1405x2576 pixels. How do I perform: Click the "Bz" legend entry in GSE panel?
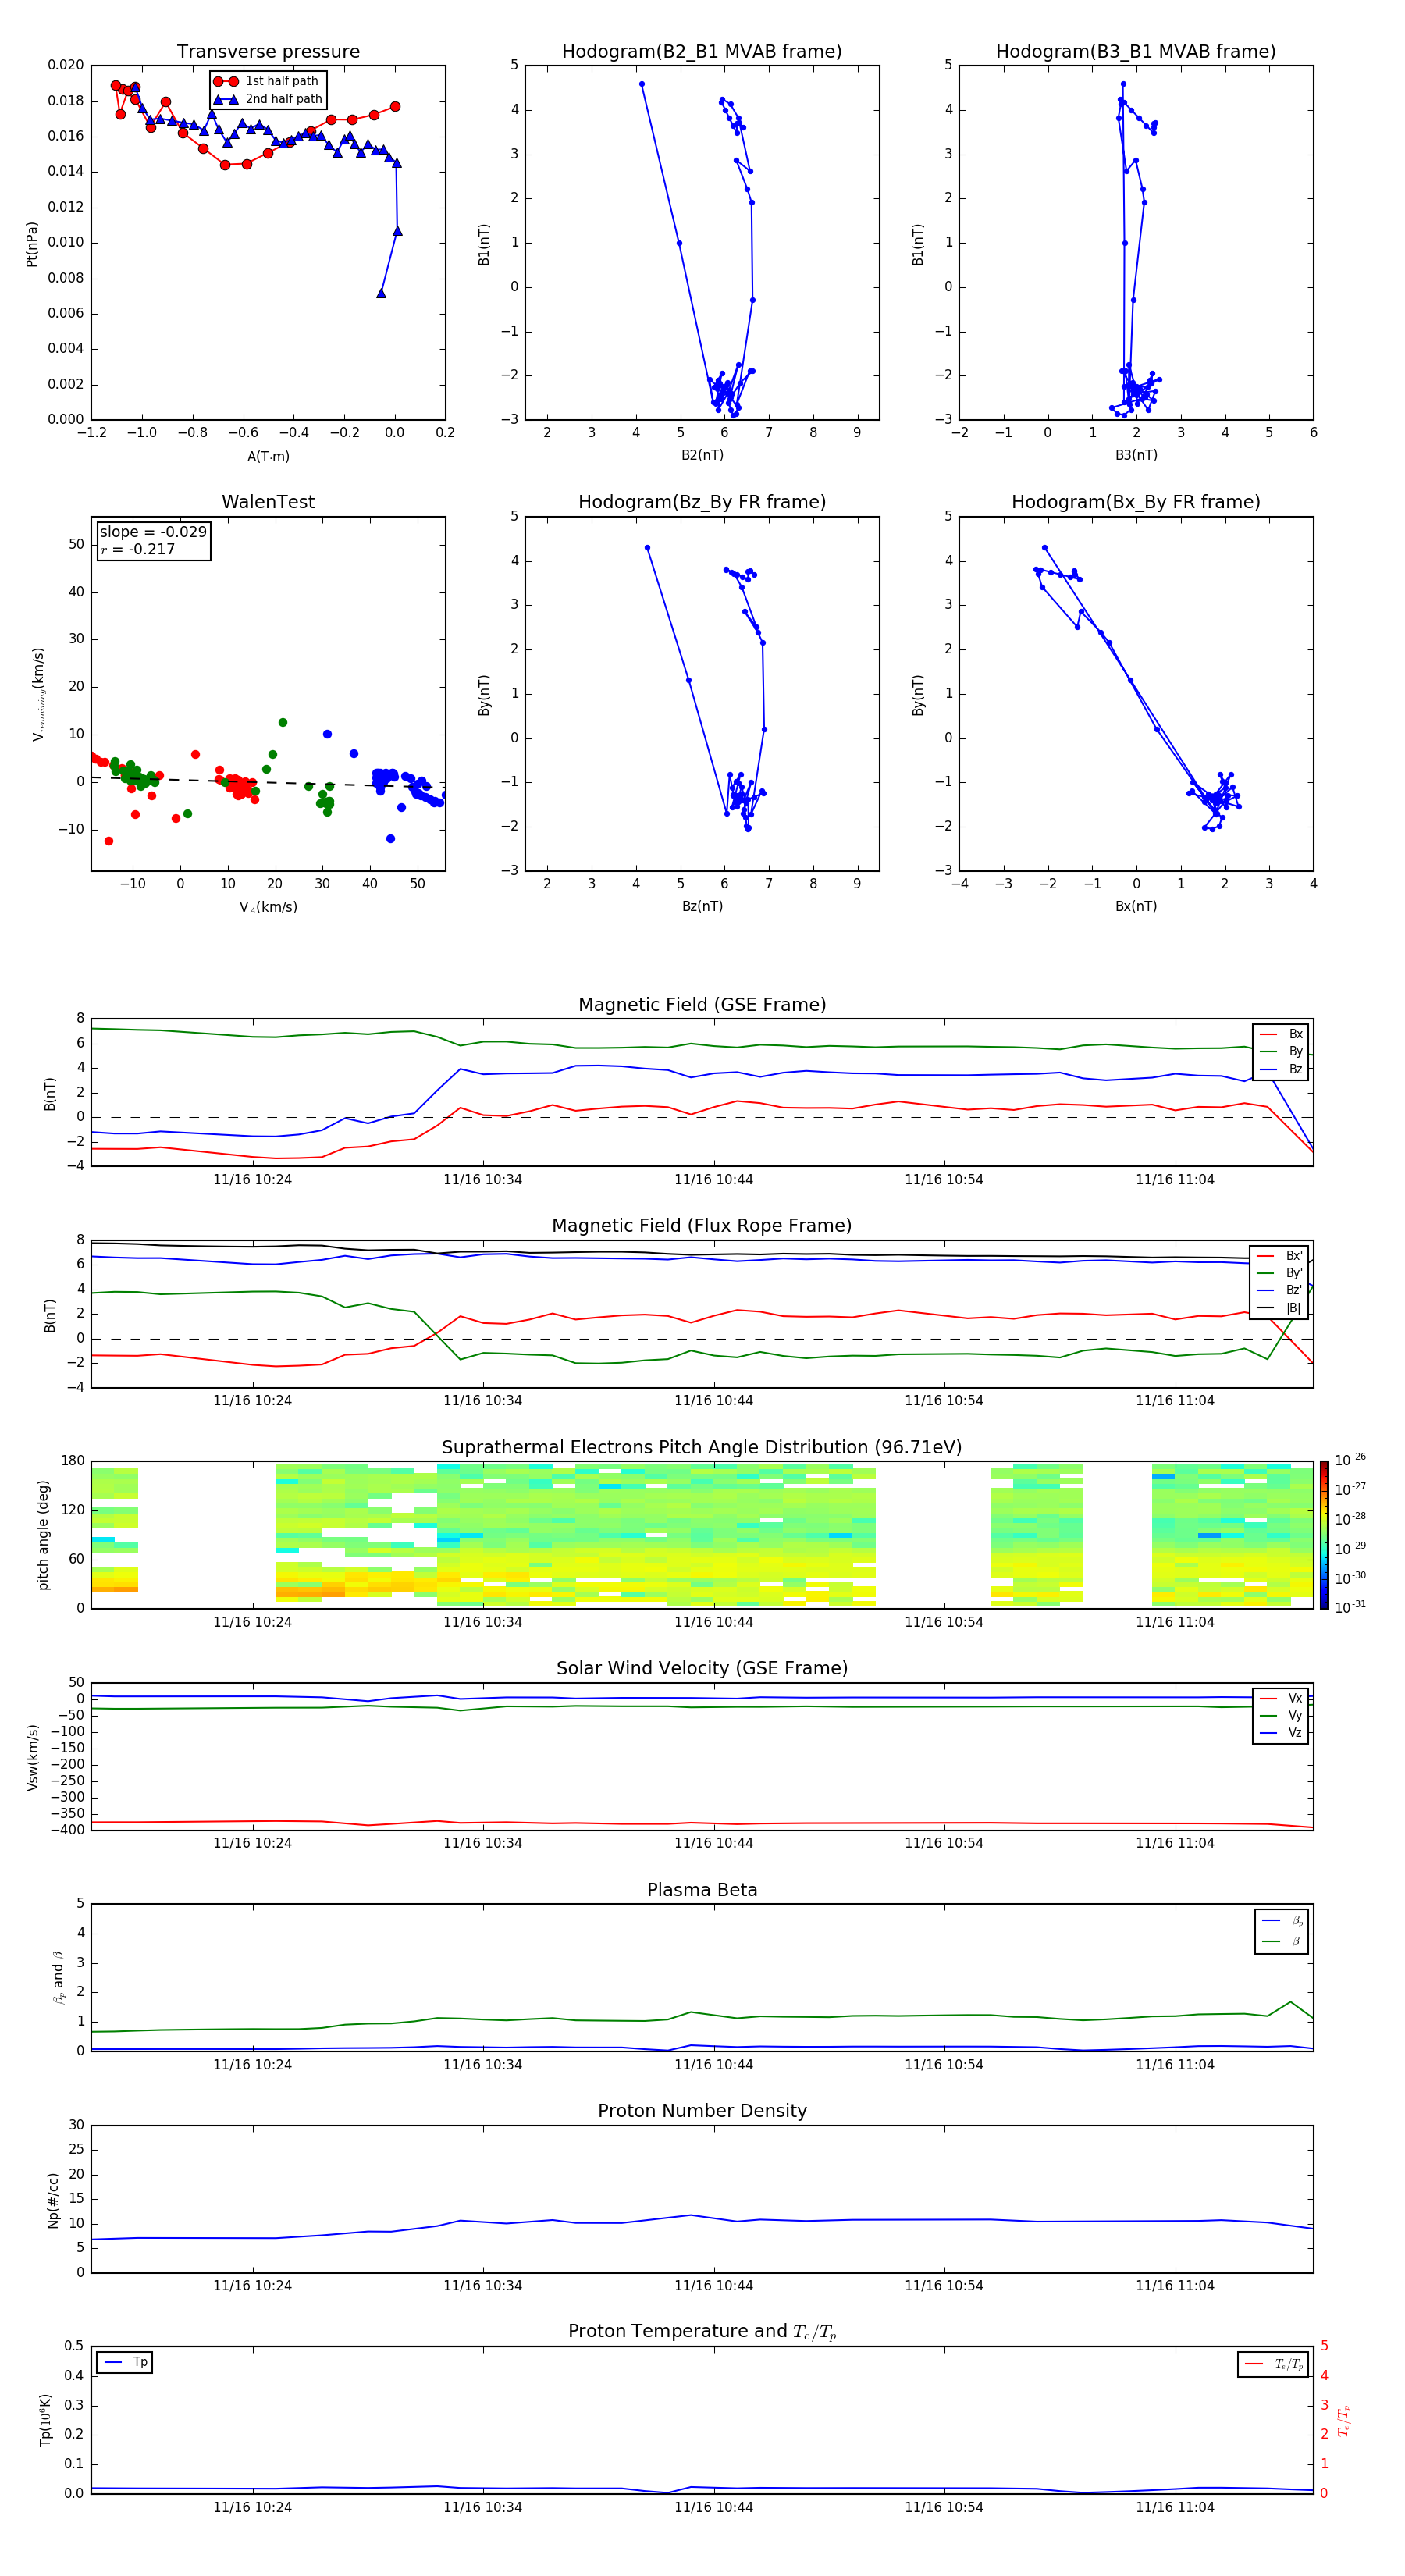pyautogui.click(x=1281, y=1069)
